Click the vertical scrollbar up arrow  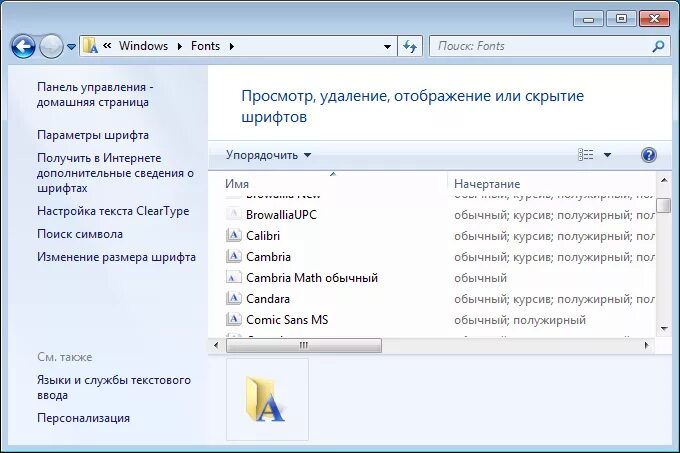[x=664, y=179]
